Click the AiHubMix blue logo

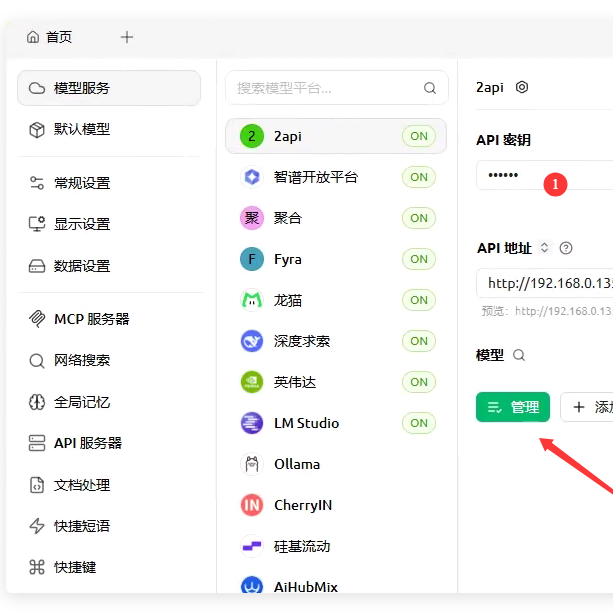252,585
